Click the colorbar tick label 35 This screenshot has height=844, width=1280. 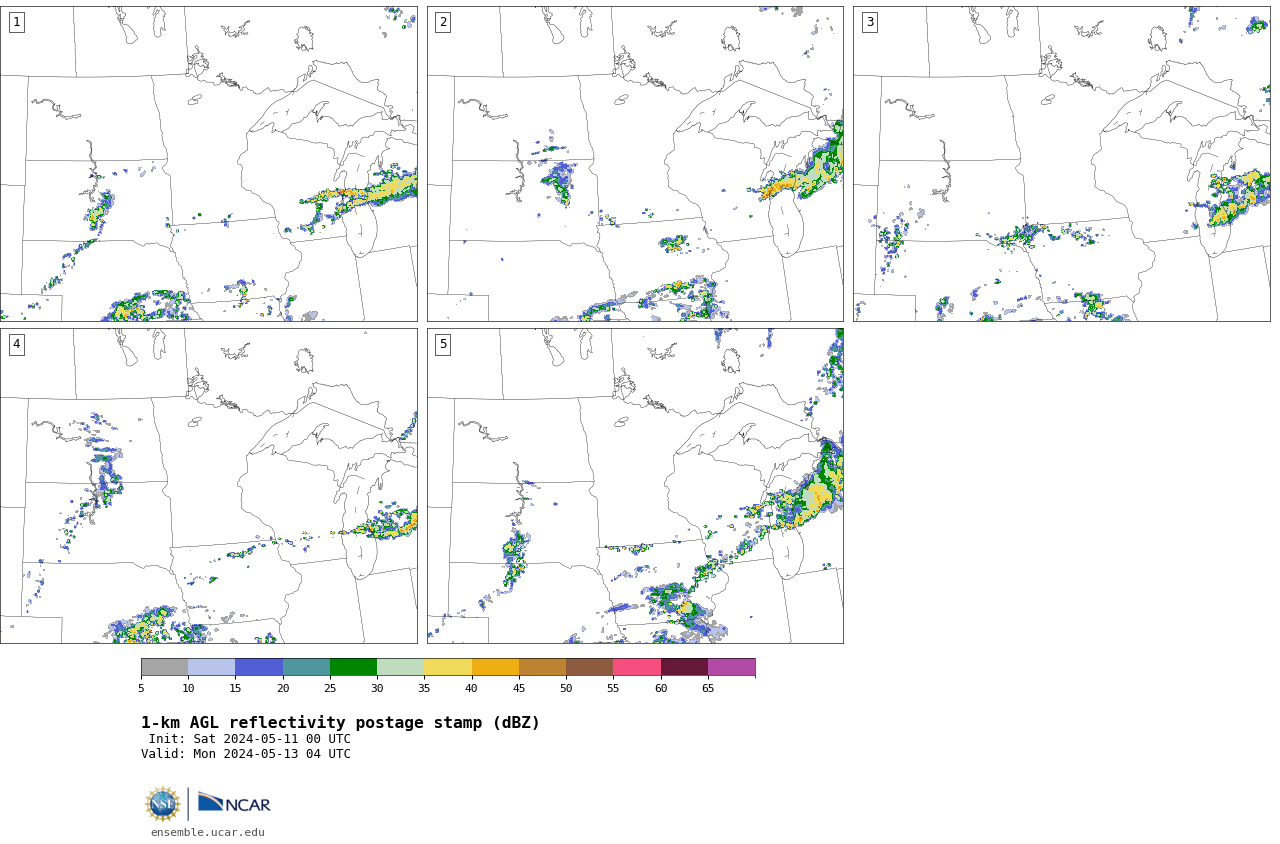click(424, 688)
